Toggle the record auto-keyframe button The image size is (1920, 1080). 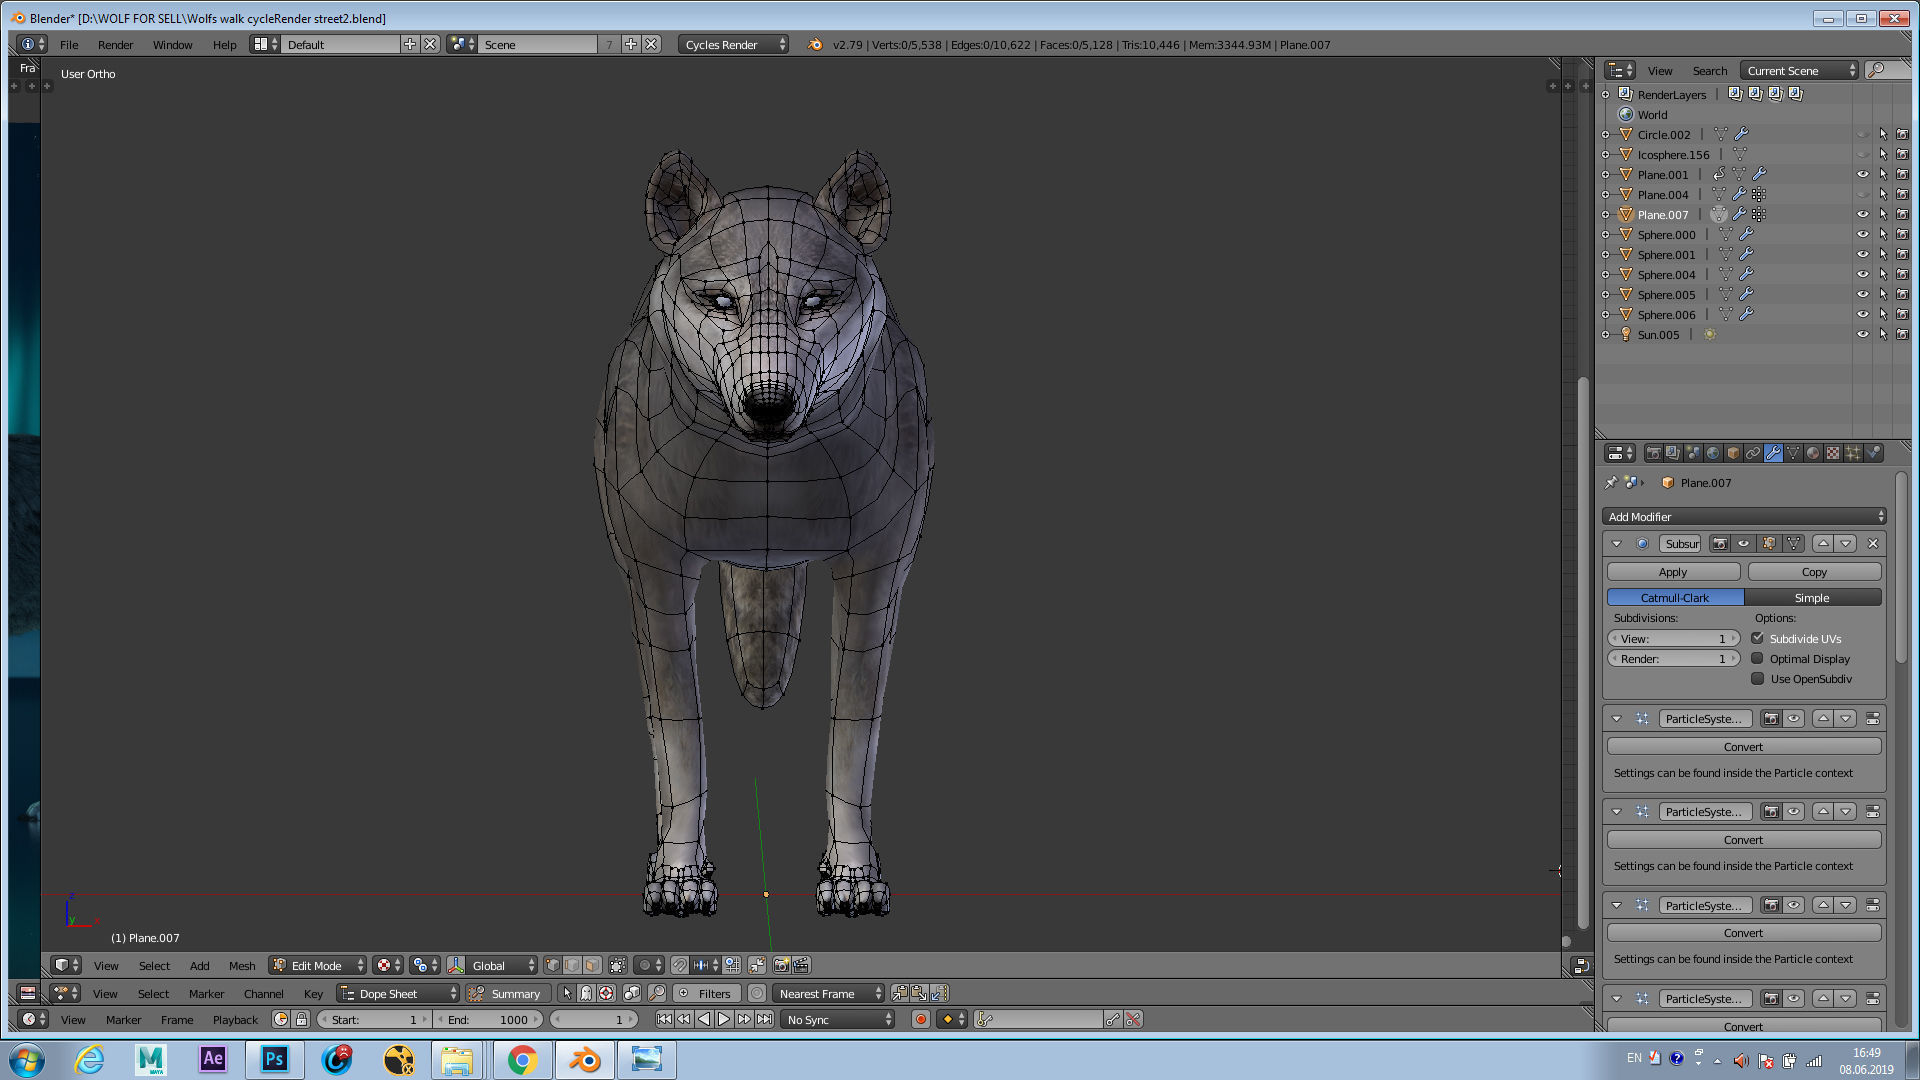coord(921,1019)
